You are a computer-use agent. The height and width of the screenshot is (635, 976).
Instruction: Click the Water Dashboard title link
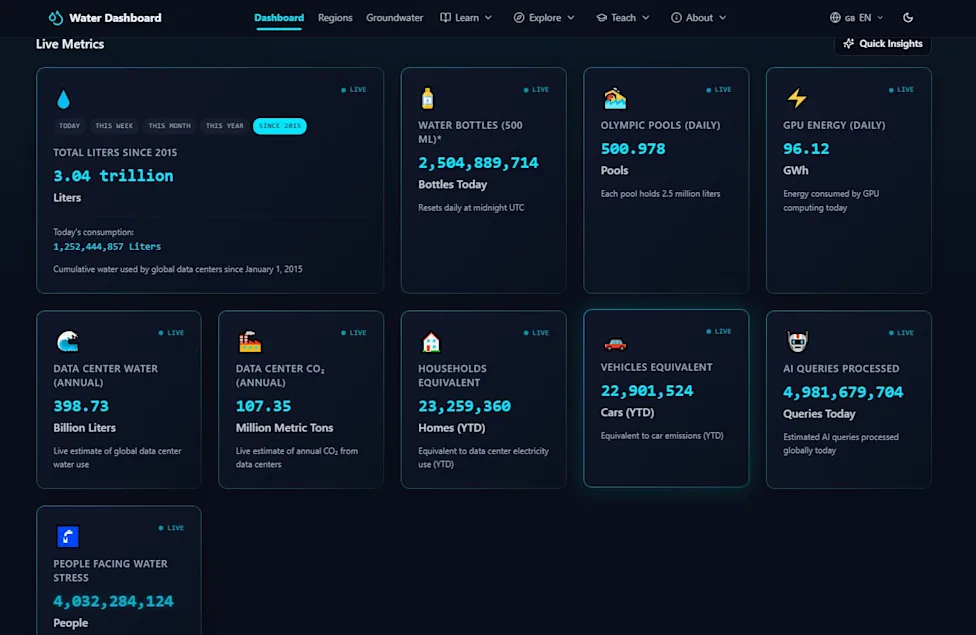pyautogui.click(x=115, y=17)
